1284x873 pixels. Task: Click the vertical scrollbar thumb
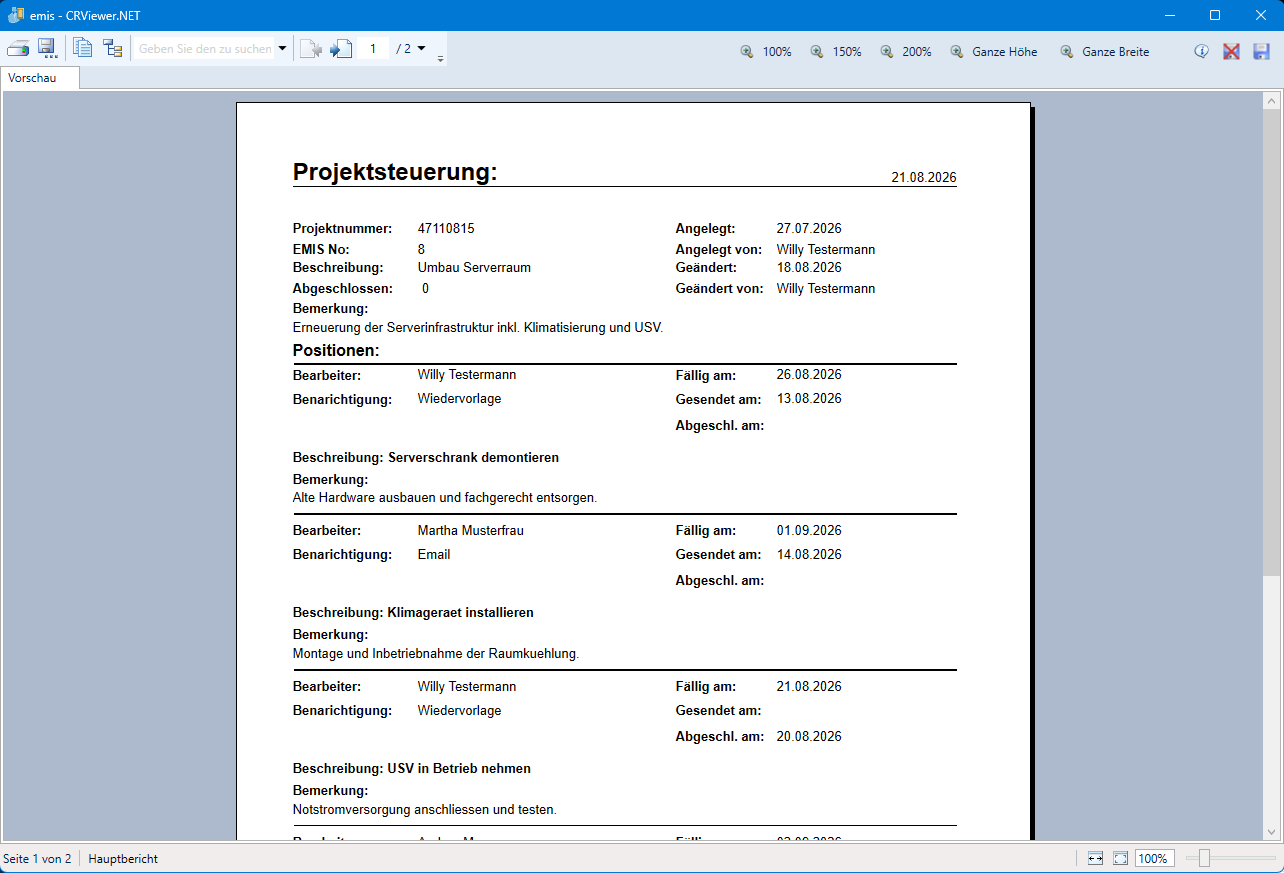tap(1271, 342)
